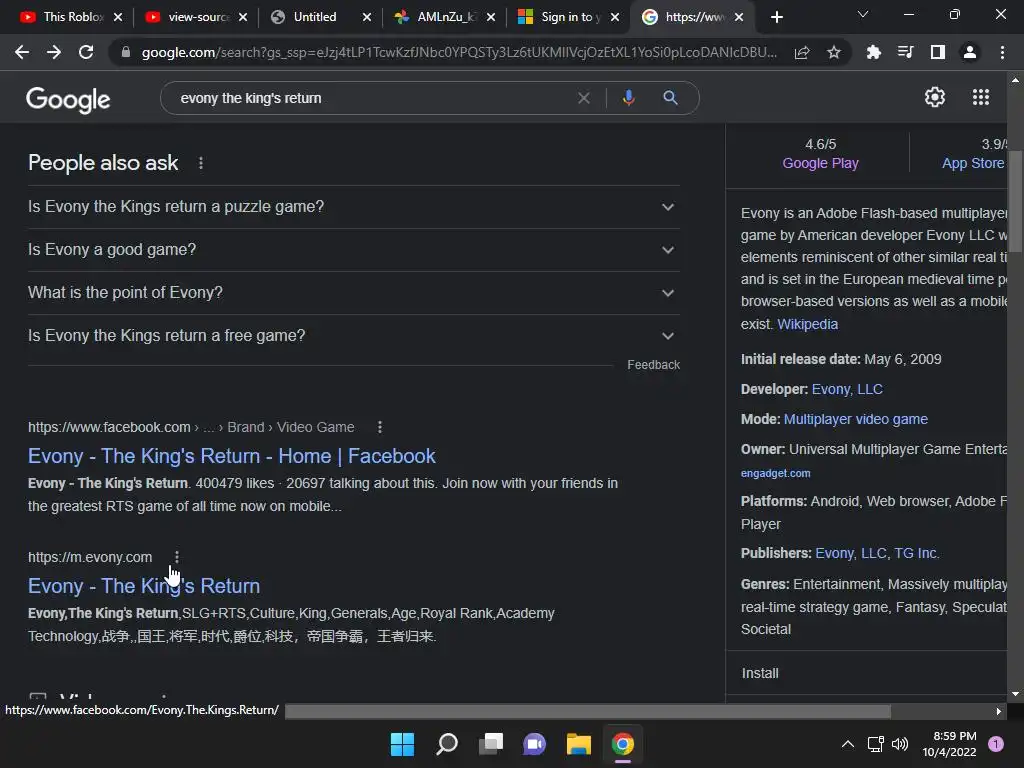Go back with the browser back arrow
The height and width of the screenshot is (768, 1024).
(22, 52)
